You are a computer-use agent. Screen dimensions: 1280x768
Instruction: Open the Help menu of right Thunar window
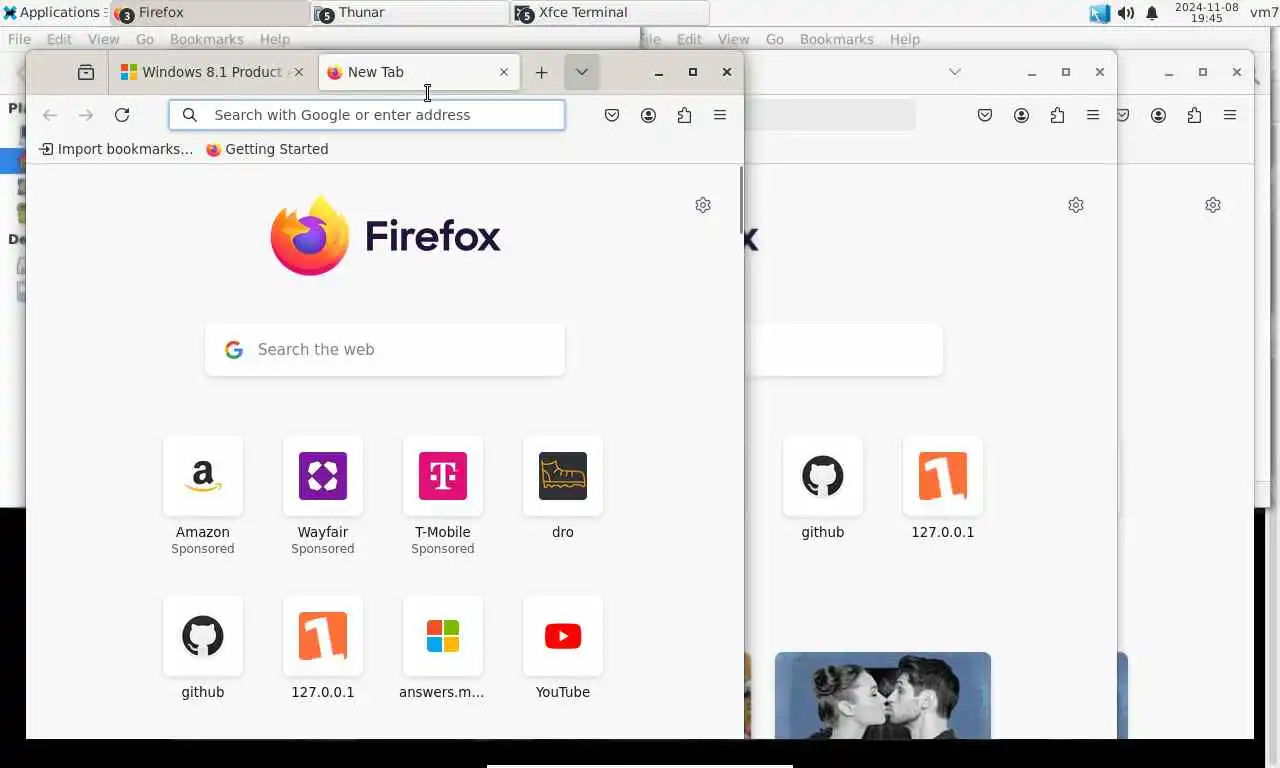tap(905, 39)
